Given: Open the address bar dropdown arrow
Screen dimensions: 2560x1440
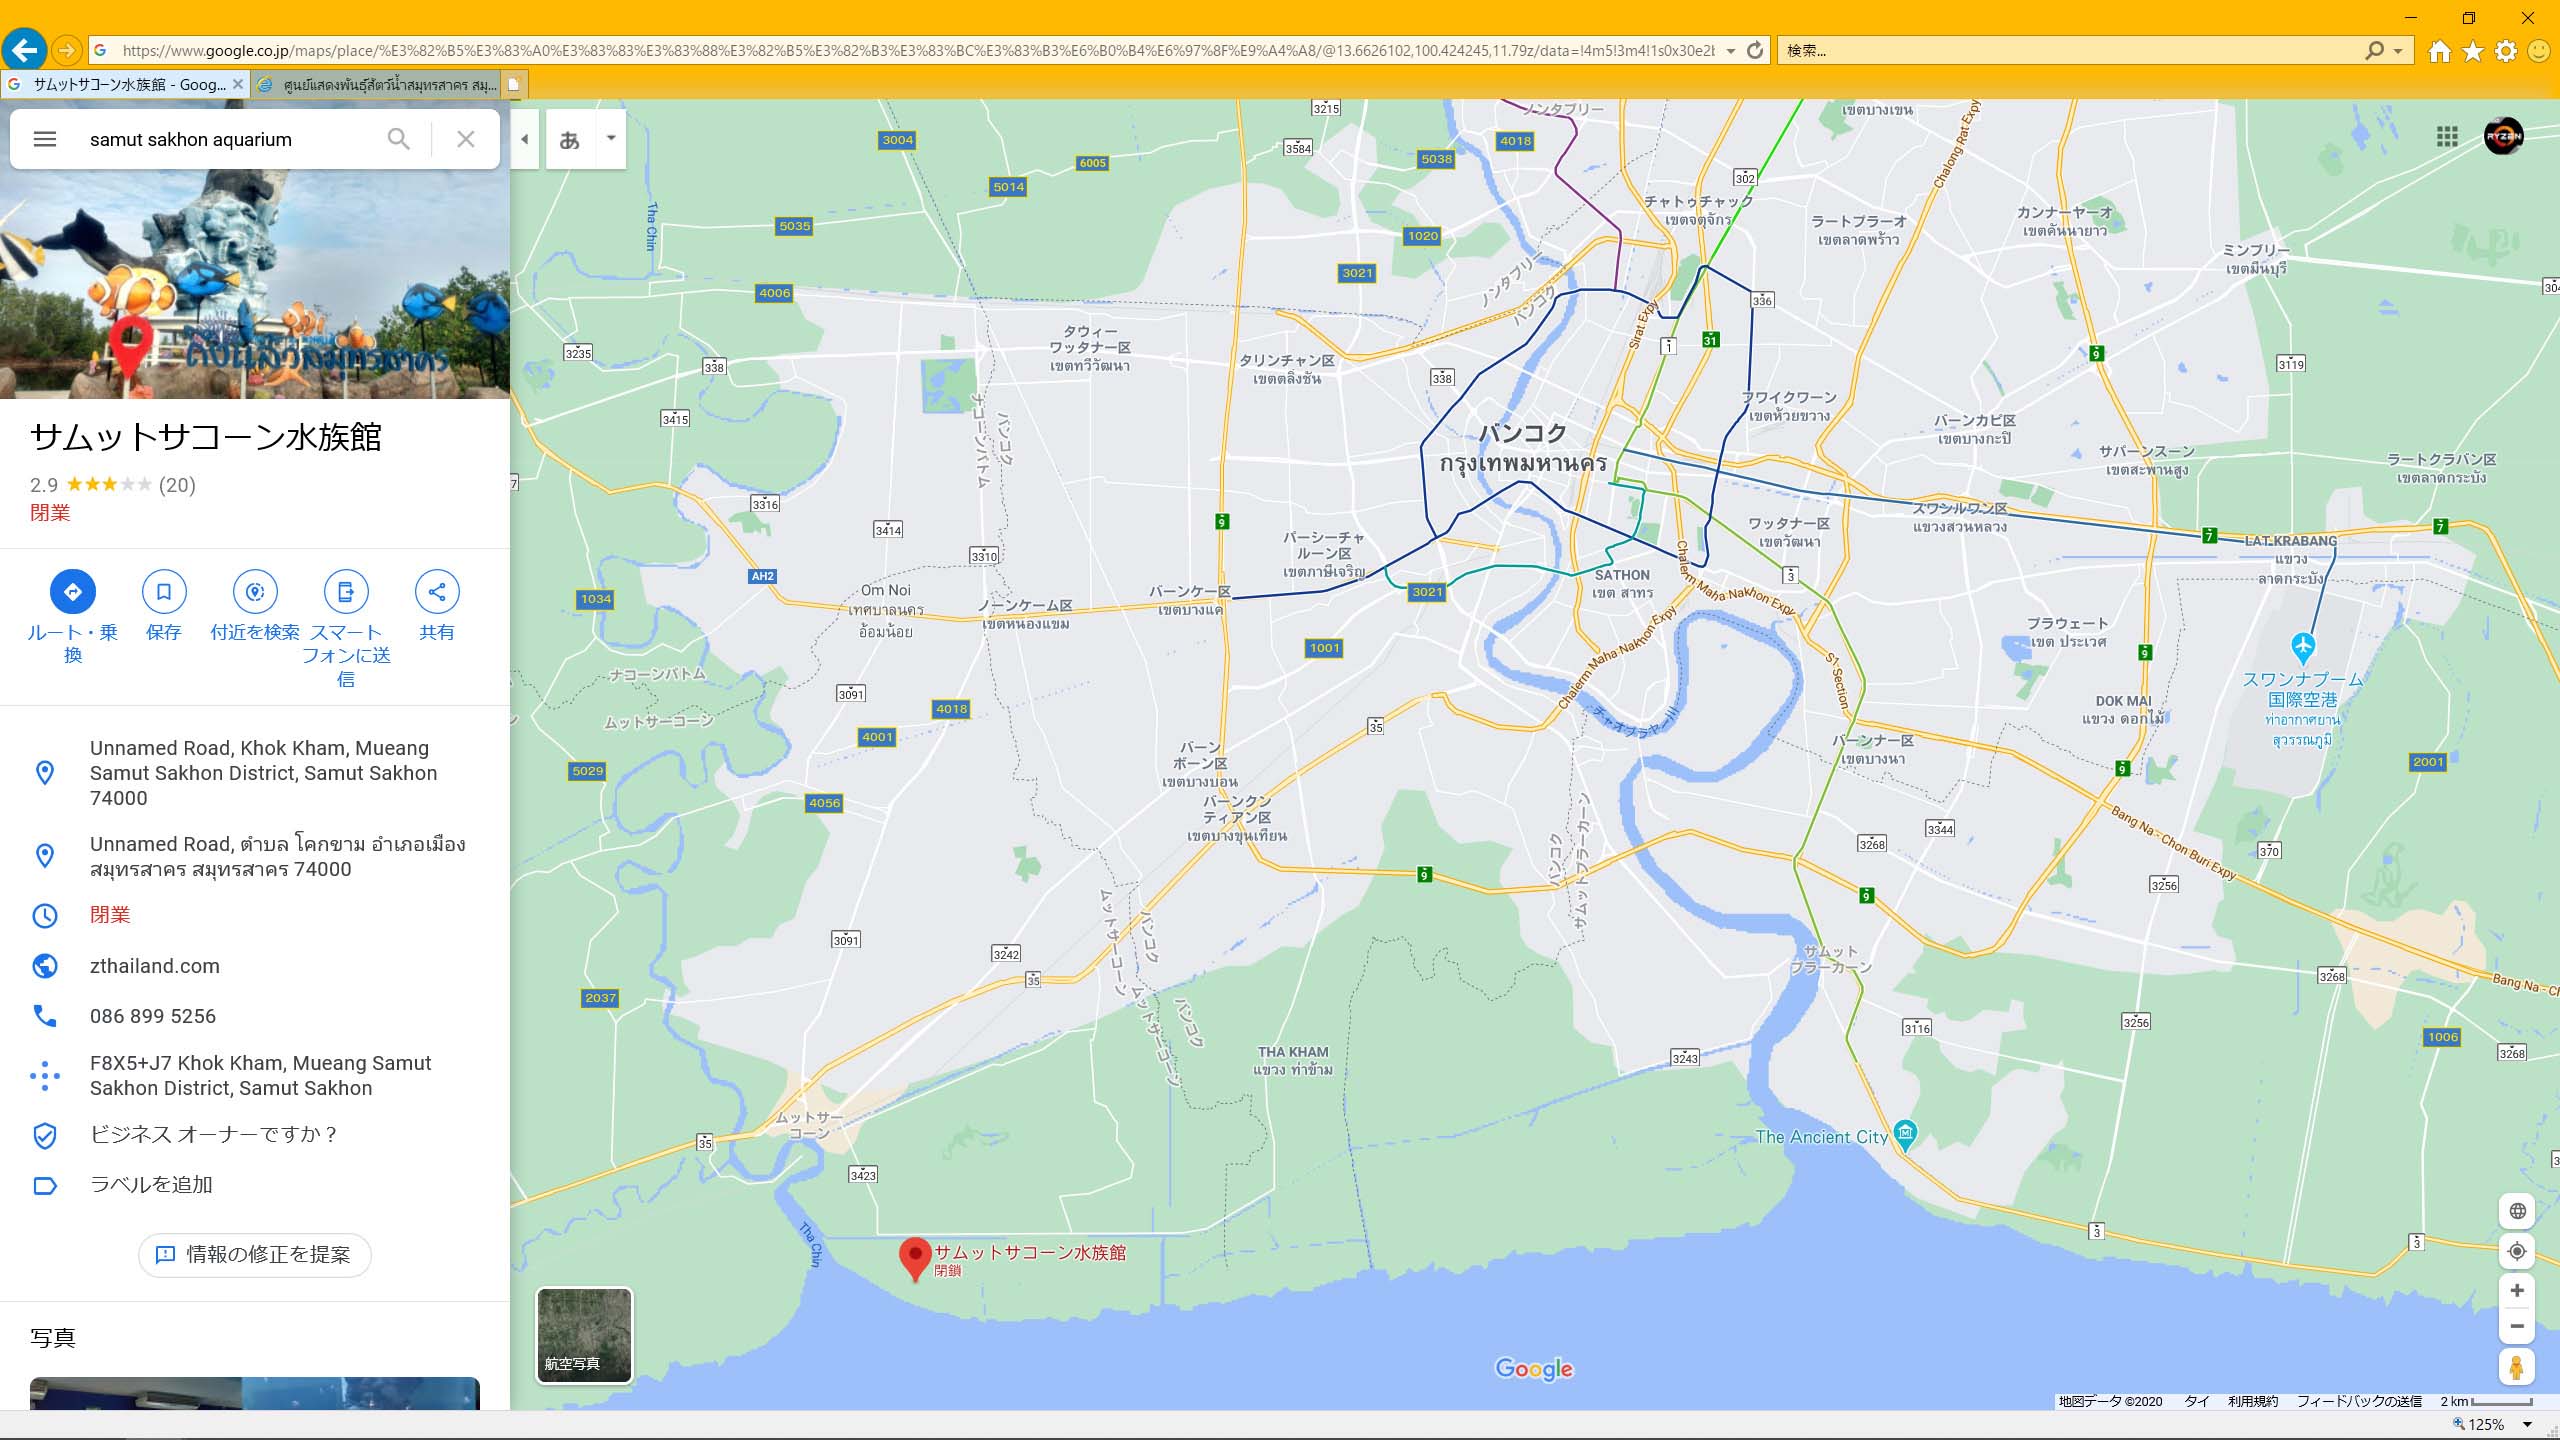Looking at the screenshot, I should click(1731, 51).
